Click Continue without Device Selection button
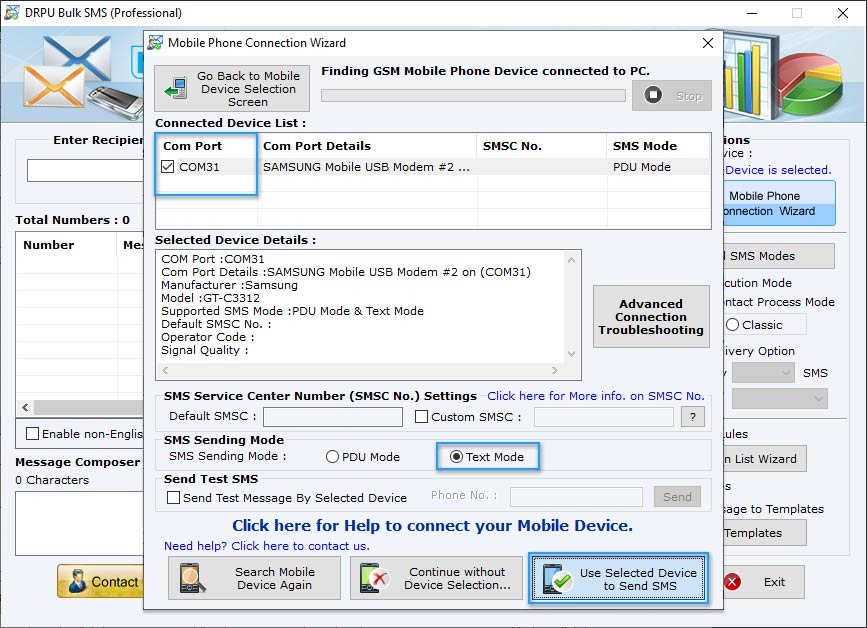867x628 pixels. click(x=436, y=578)
